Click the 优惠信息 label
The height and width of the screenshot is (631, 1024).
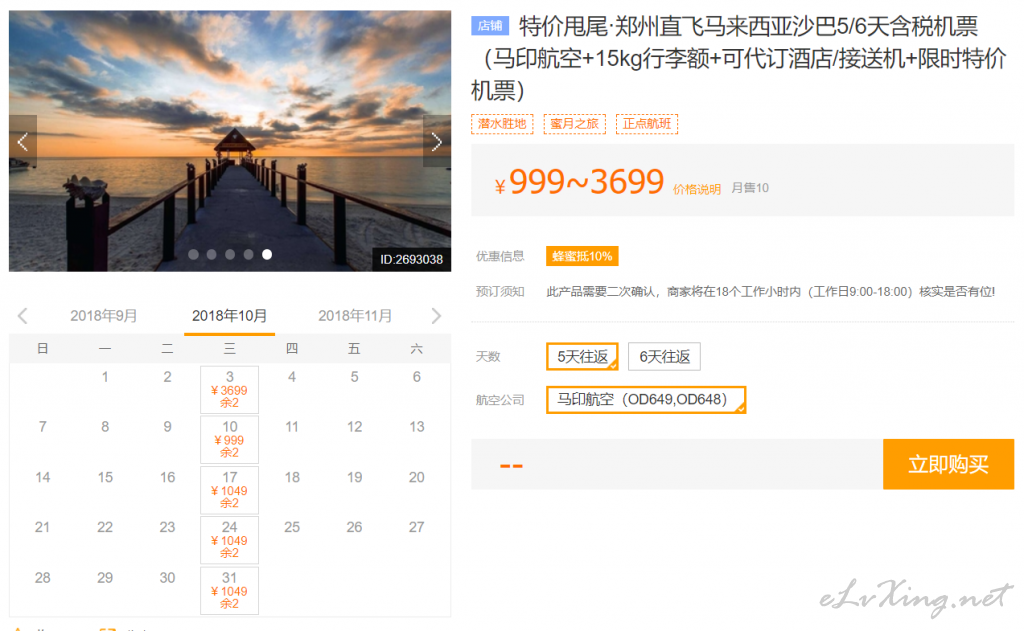(500, 256)
